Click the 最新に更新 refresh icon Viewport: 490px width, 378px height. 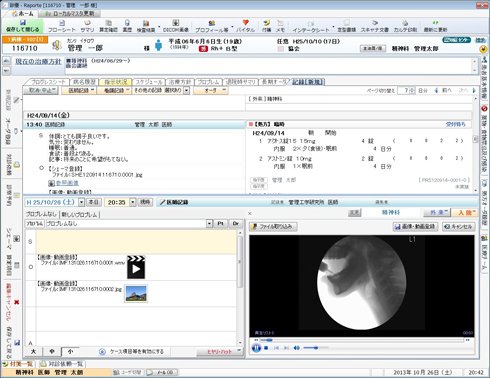[435, 26]
